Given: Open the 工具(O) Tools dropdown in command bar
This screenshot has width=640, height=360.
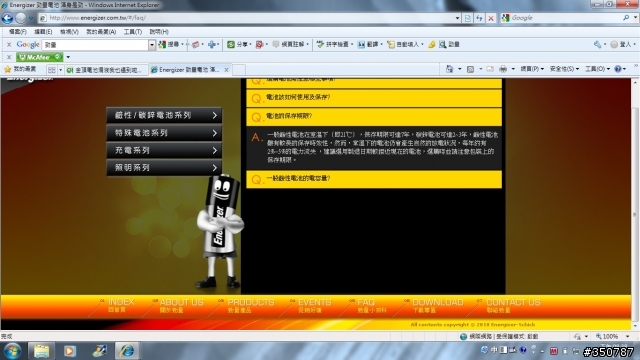Looking at the screenshot, I should (x=598, y=69).
